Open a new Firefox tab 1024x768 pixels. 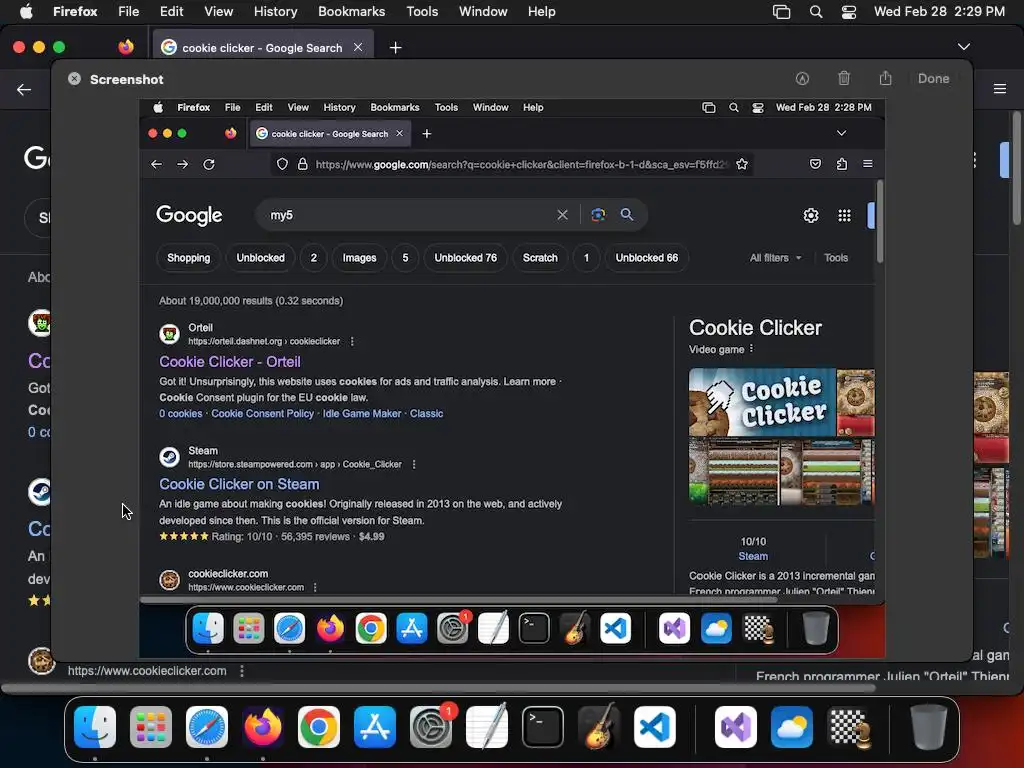(395, 48)
